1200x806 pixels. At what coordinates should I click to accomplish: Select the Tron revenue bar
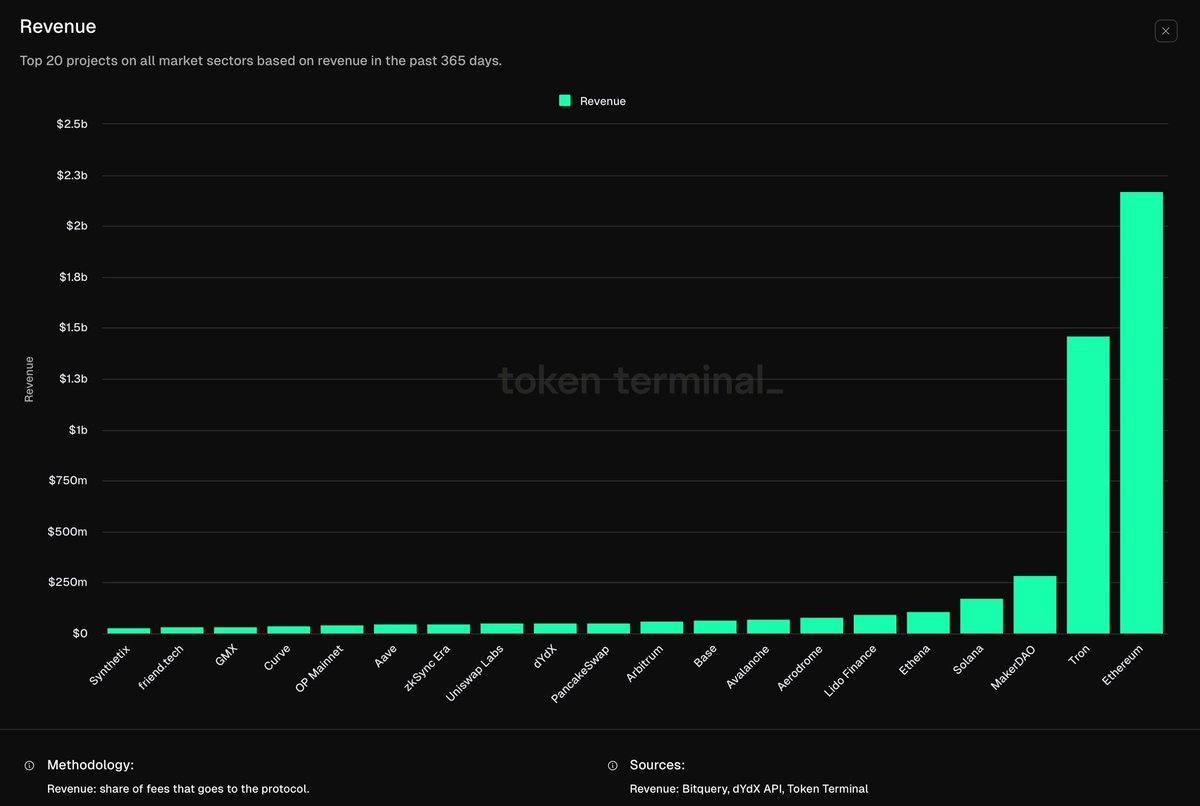pyautogui.click(x=1088, y=484)
